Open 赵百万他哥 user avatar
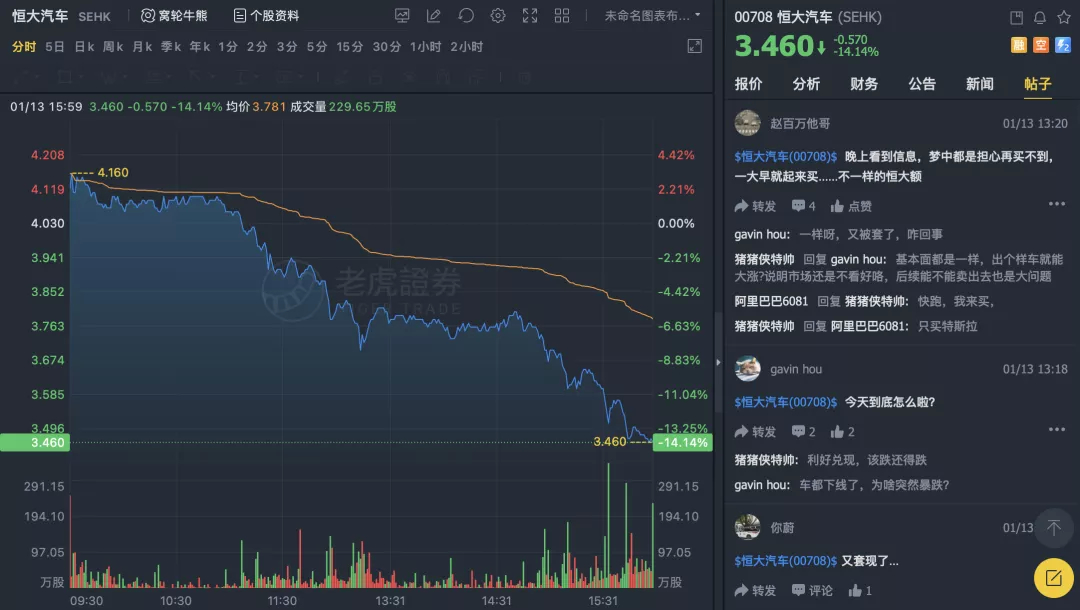 [747, 123]
